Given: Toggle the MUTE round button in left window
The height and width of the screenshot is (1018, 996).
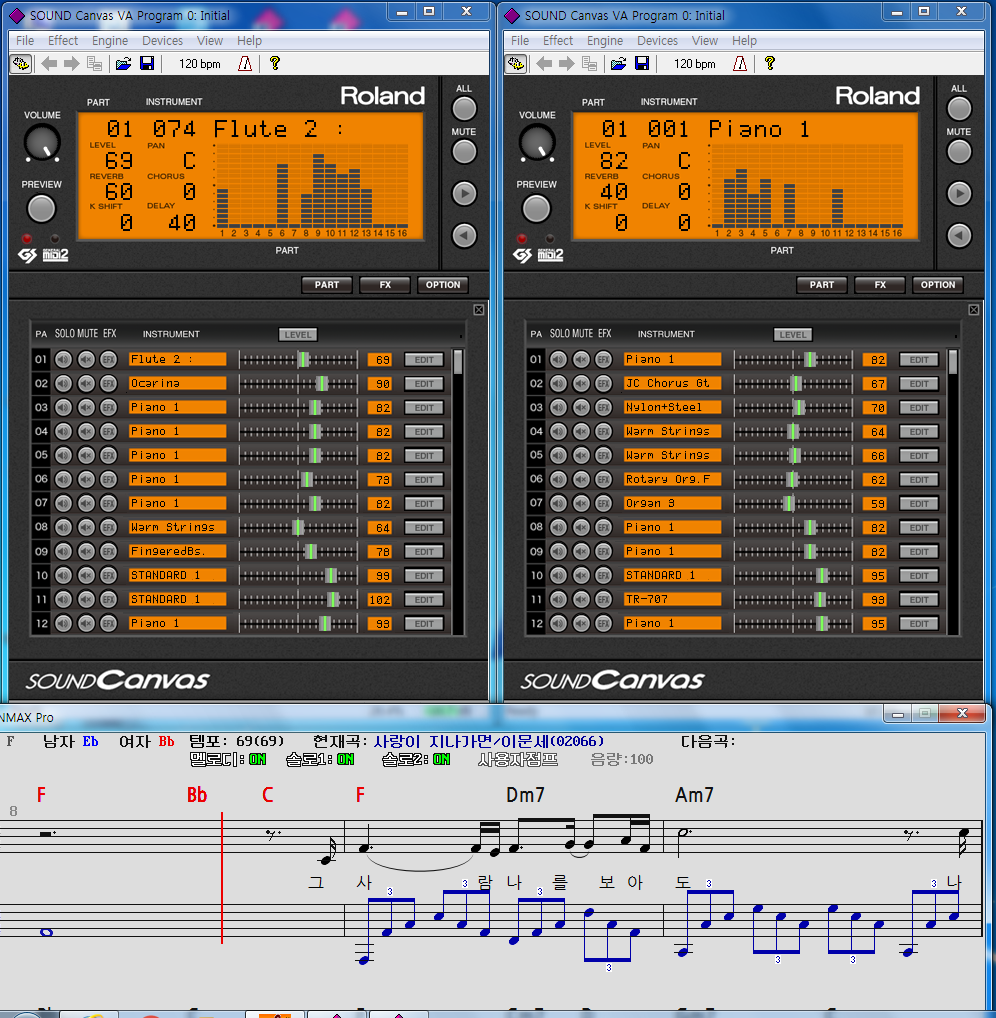Looking at the screenshot, I should [464, 152].
